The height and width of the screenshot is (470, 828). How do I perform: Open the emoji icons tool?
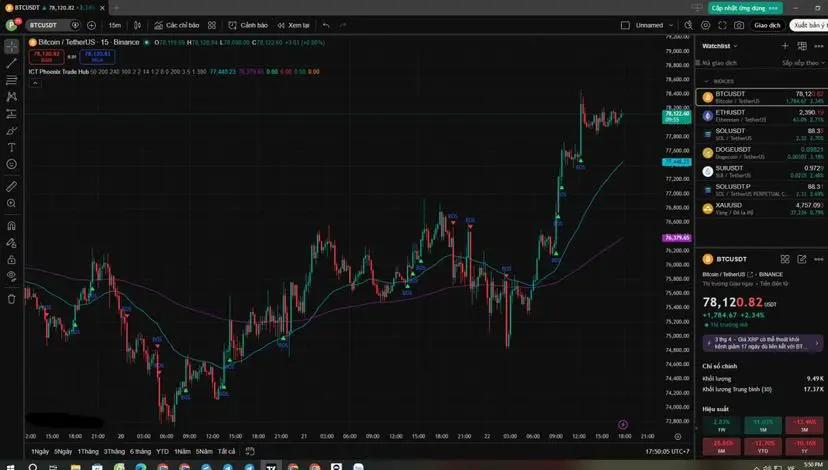(12, 164)
